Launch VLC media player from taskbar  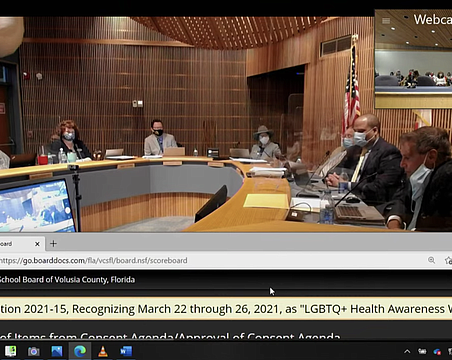(103, 351)
